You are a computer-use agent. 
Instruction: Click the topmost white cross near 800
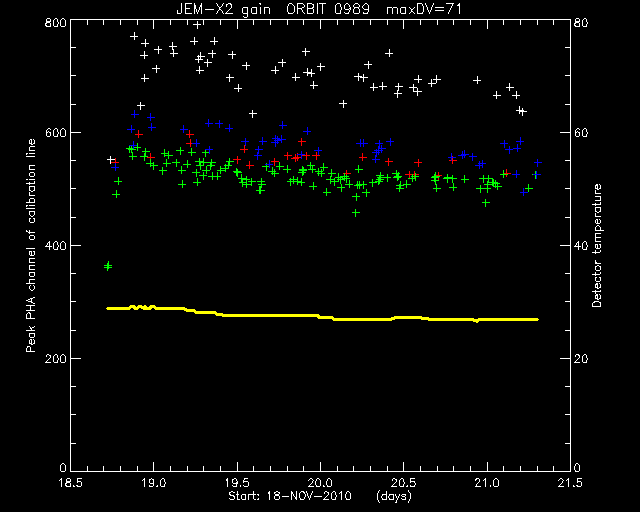tap(197, 25)
